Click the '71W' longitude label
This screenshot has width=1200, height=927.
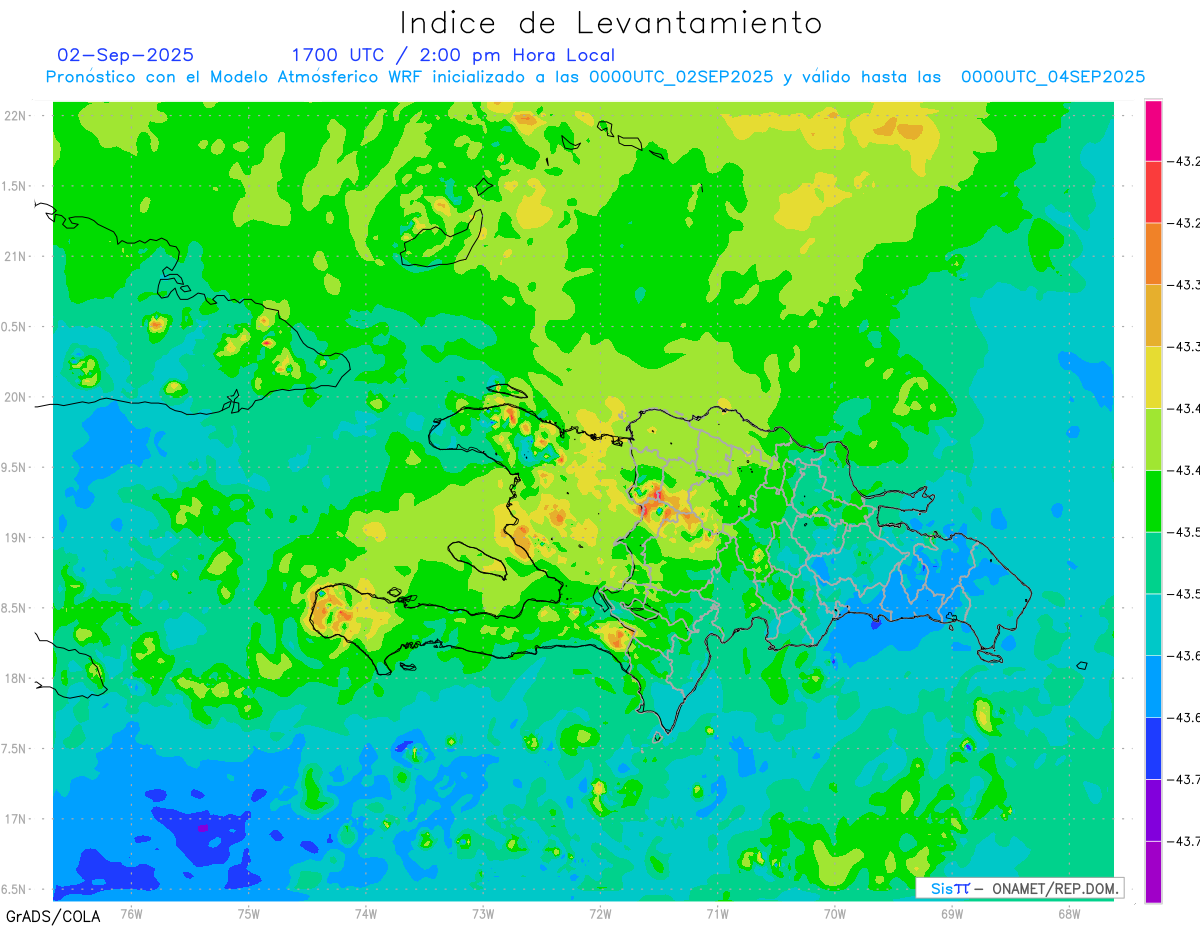point(717,914)
